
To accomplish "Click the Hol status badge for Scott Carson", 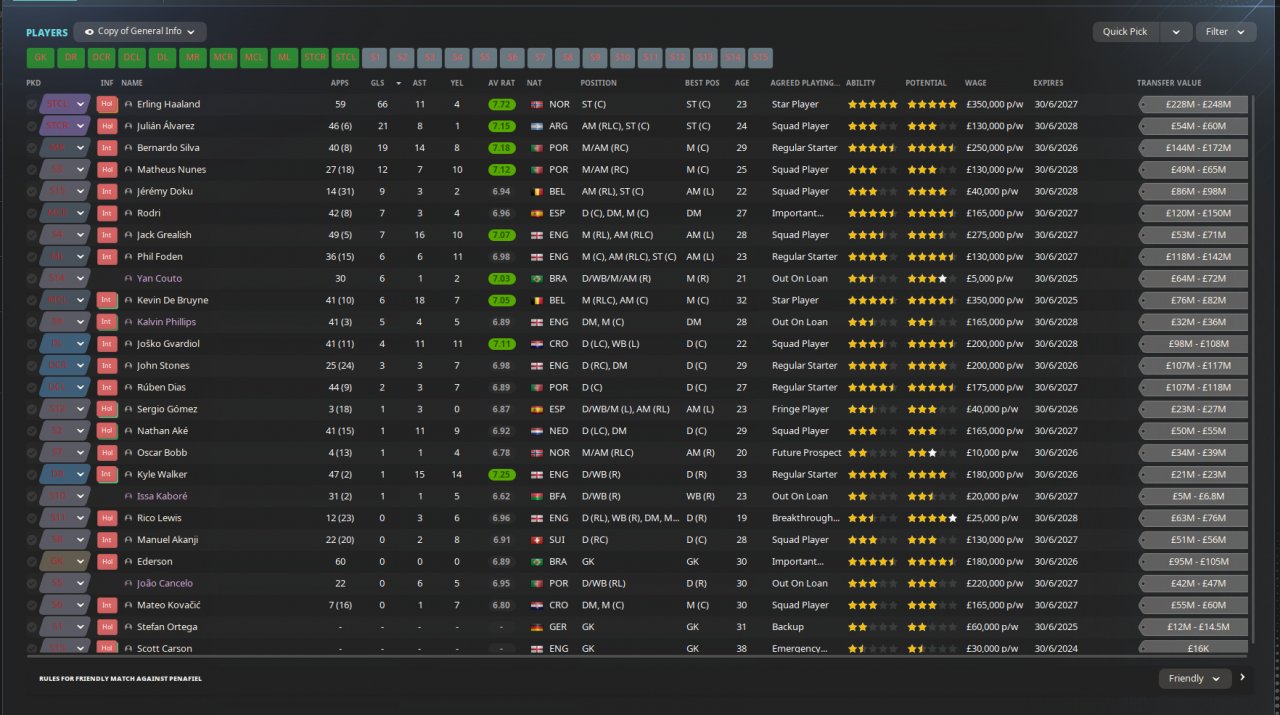I will tap(107, 648).
